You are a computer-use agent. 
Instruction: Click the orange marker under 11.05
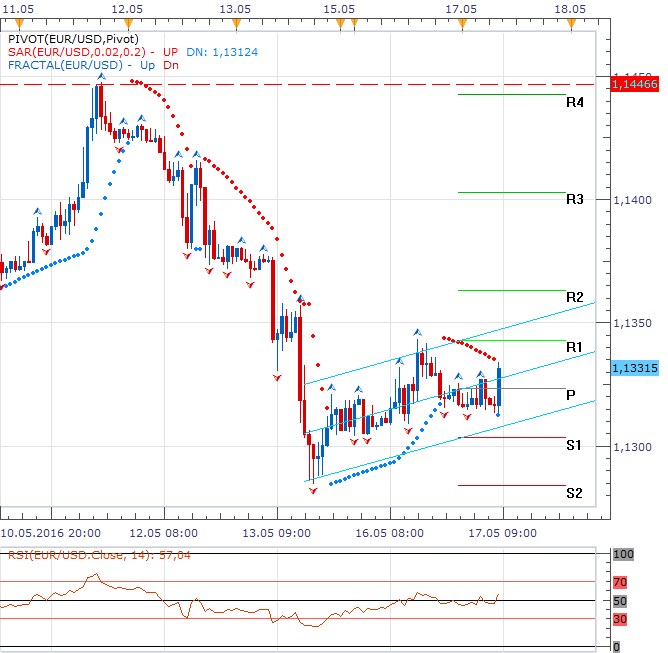19,24
